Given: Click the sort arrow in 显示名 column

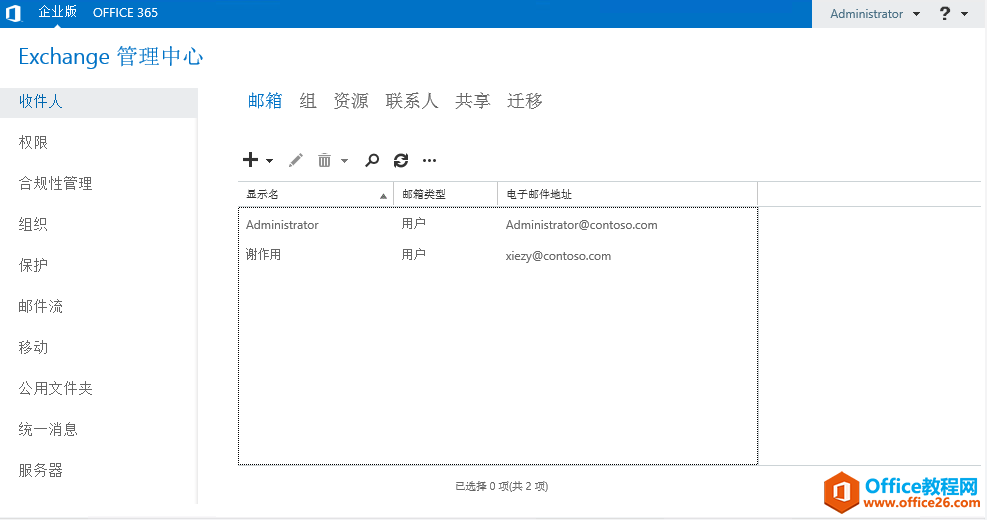Looking at the screenshot, I should [383, 196].
